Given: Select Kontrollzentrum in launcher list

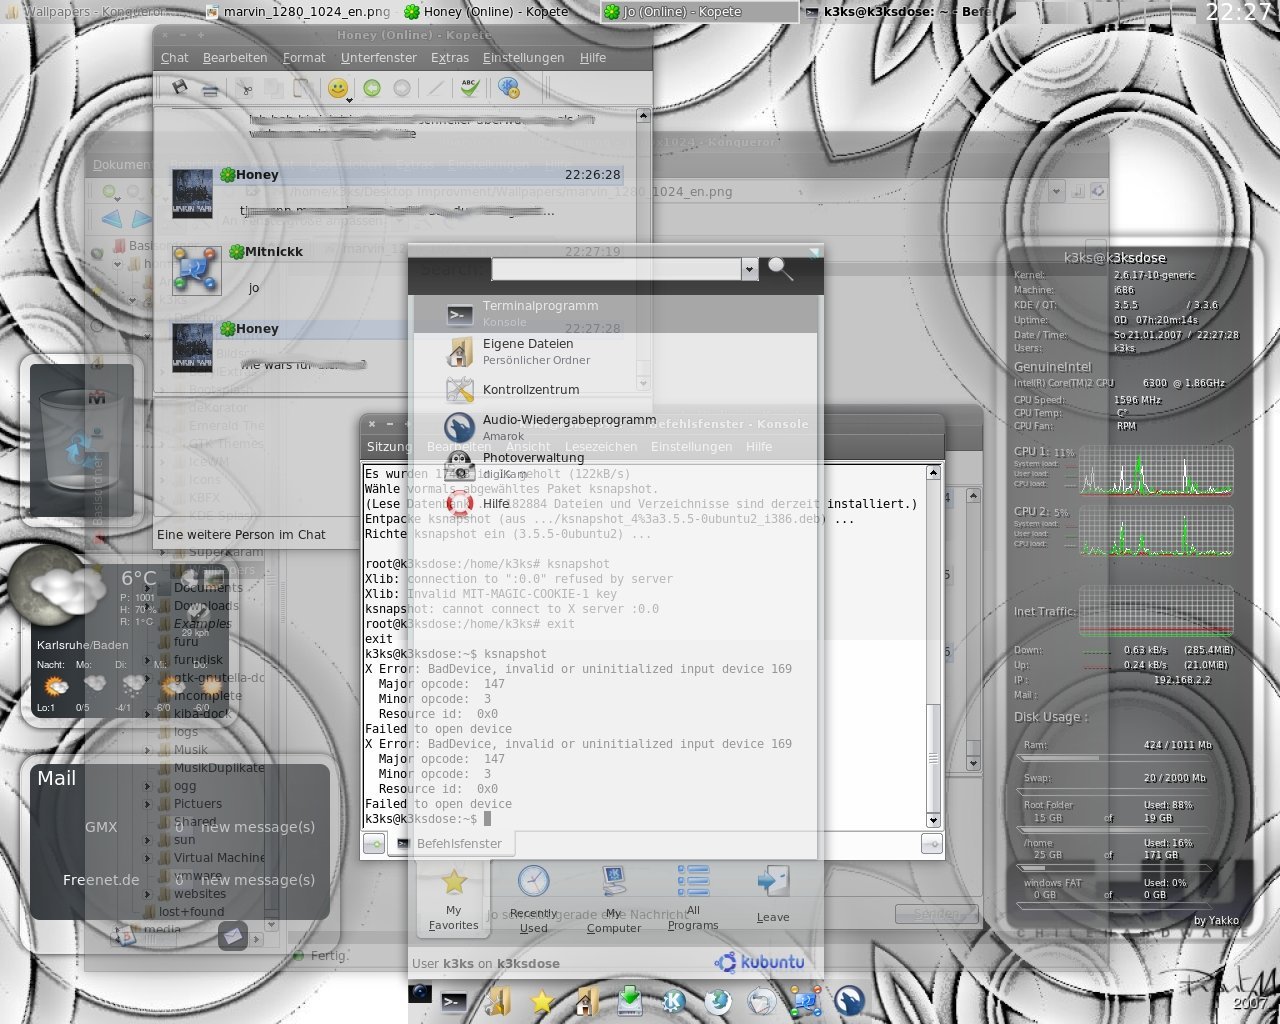Looking at the screenshot, I should coord(616,389).
